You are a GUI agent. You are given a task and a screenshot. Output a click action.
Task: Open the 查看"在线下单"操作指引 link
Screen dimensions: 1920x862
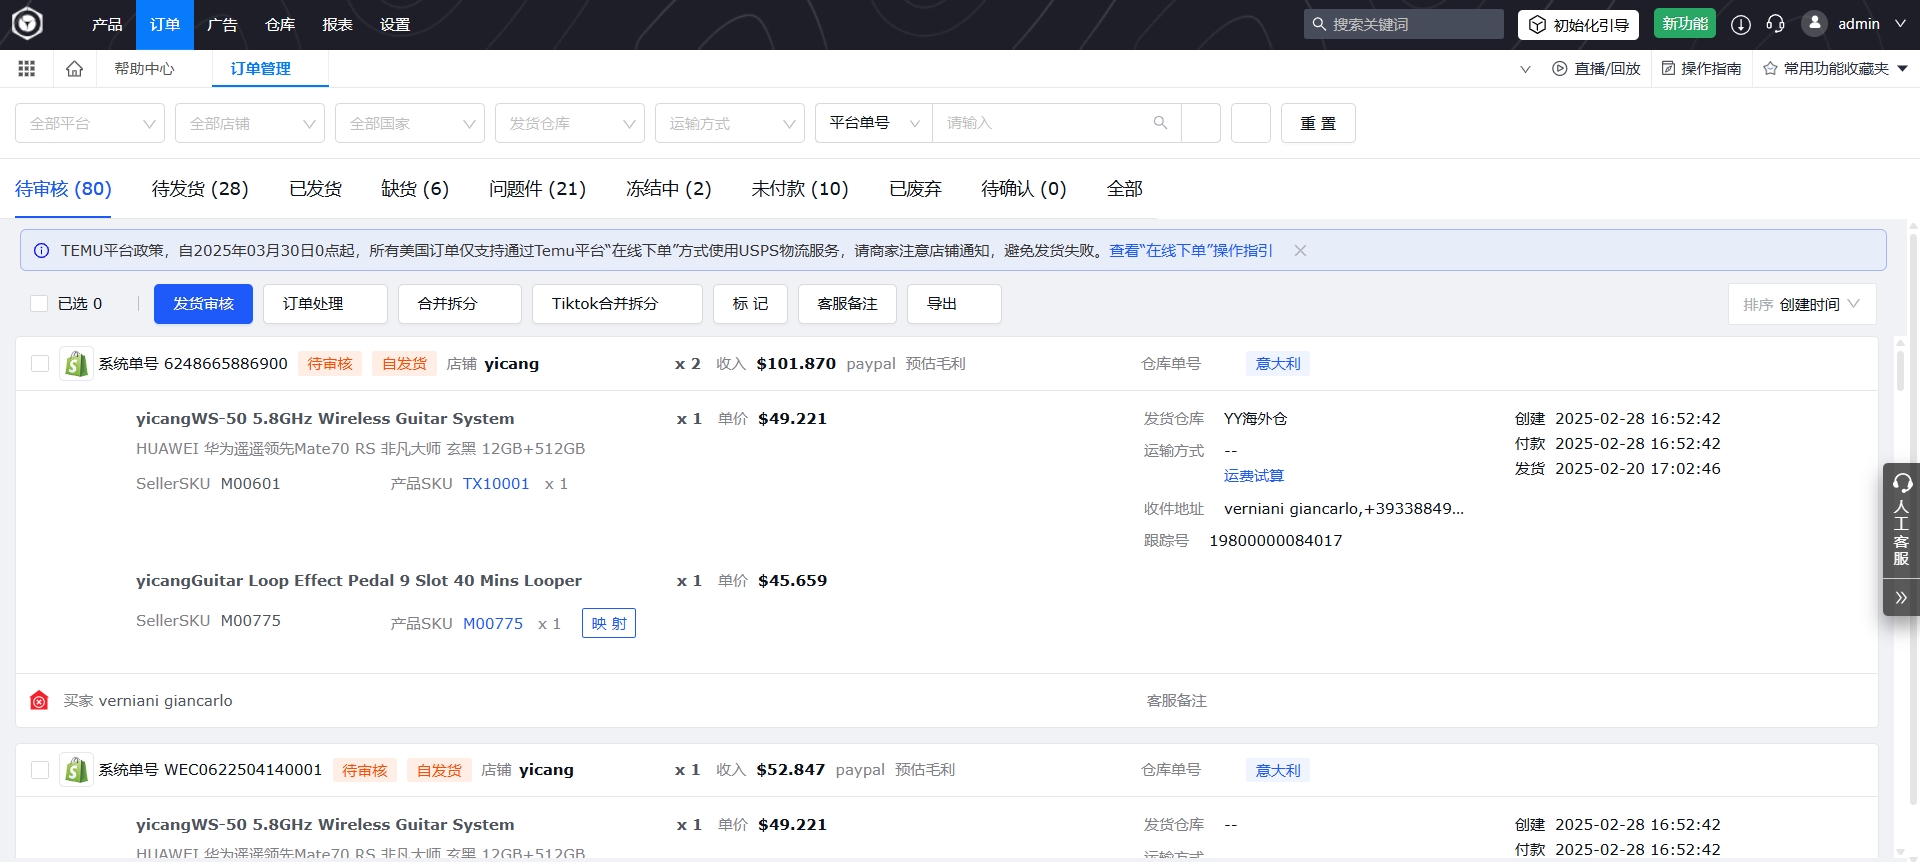1191,251
